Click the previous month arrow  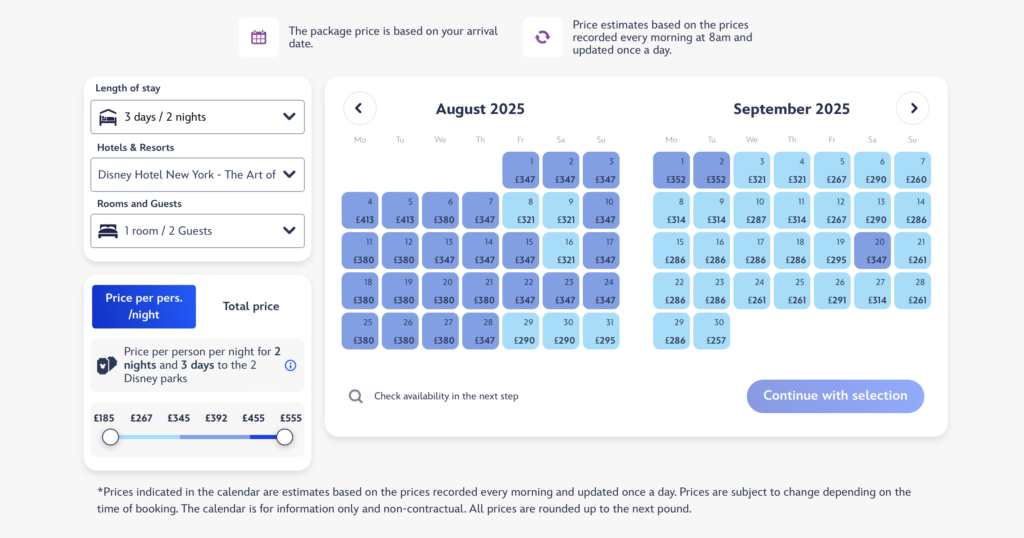point(359,108)
